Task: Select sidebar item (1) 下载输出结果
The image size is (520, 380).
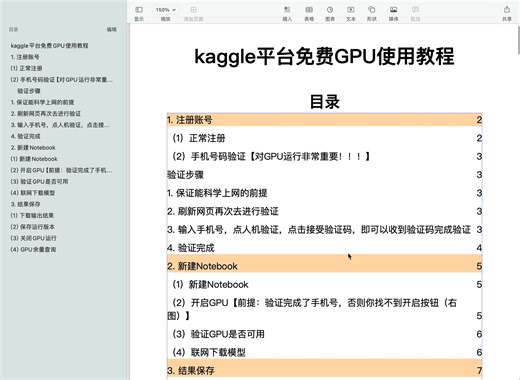Action: point(32,216)
